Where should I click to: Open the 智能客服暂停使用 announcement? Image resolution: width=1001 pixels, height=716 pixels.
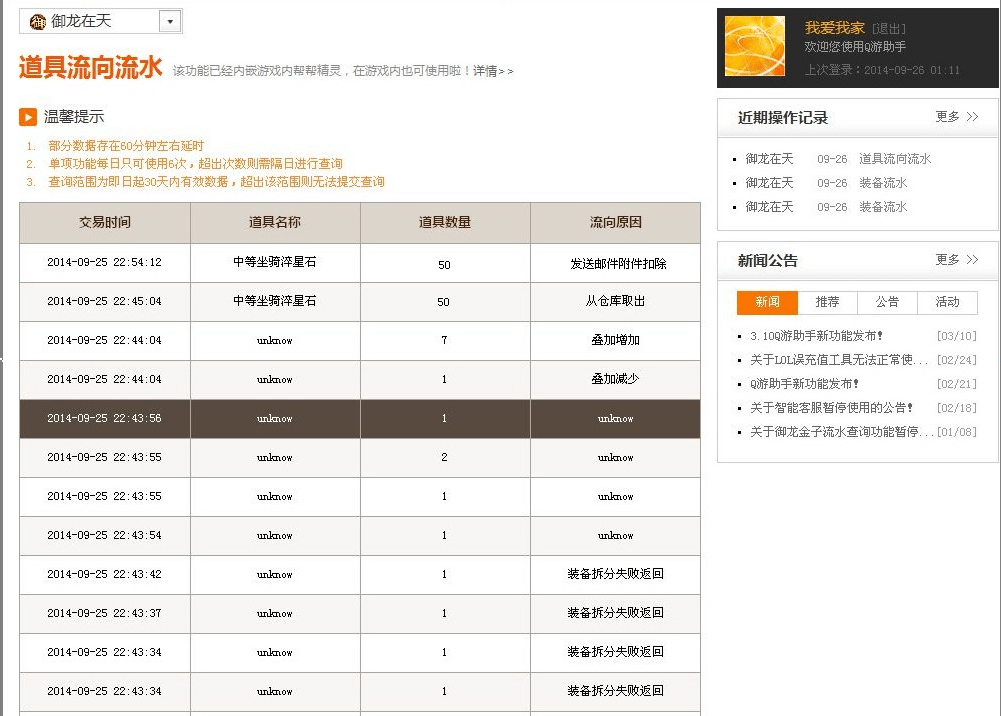point(832,408)
